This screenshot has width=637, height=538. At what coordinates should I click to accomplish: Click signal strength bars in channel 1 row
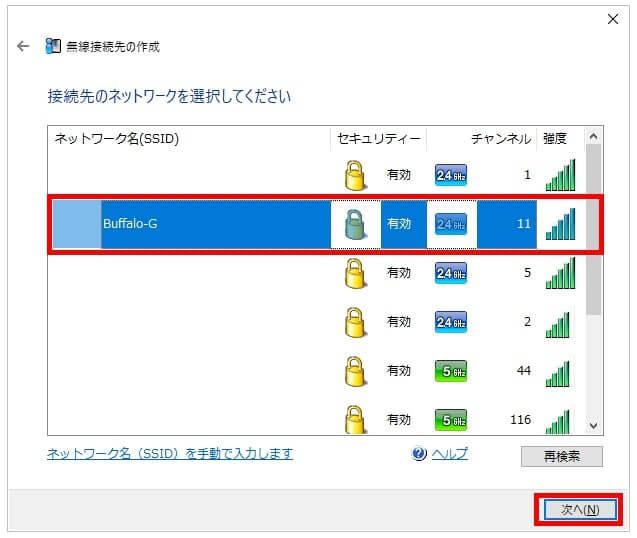[x=561, y=175]
